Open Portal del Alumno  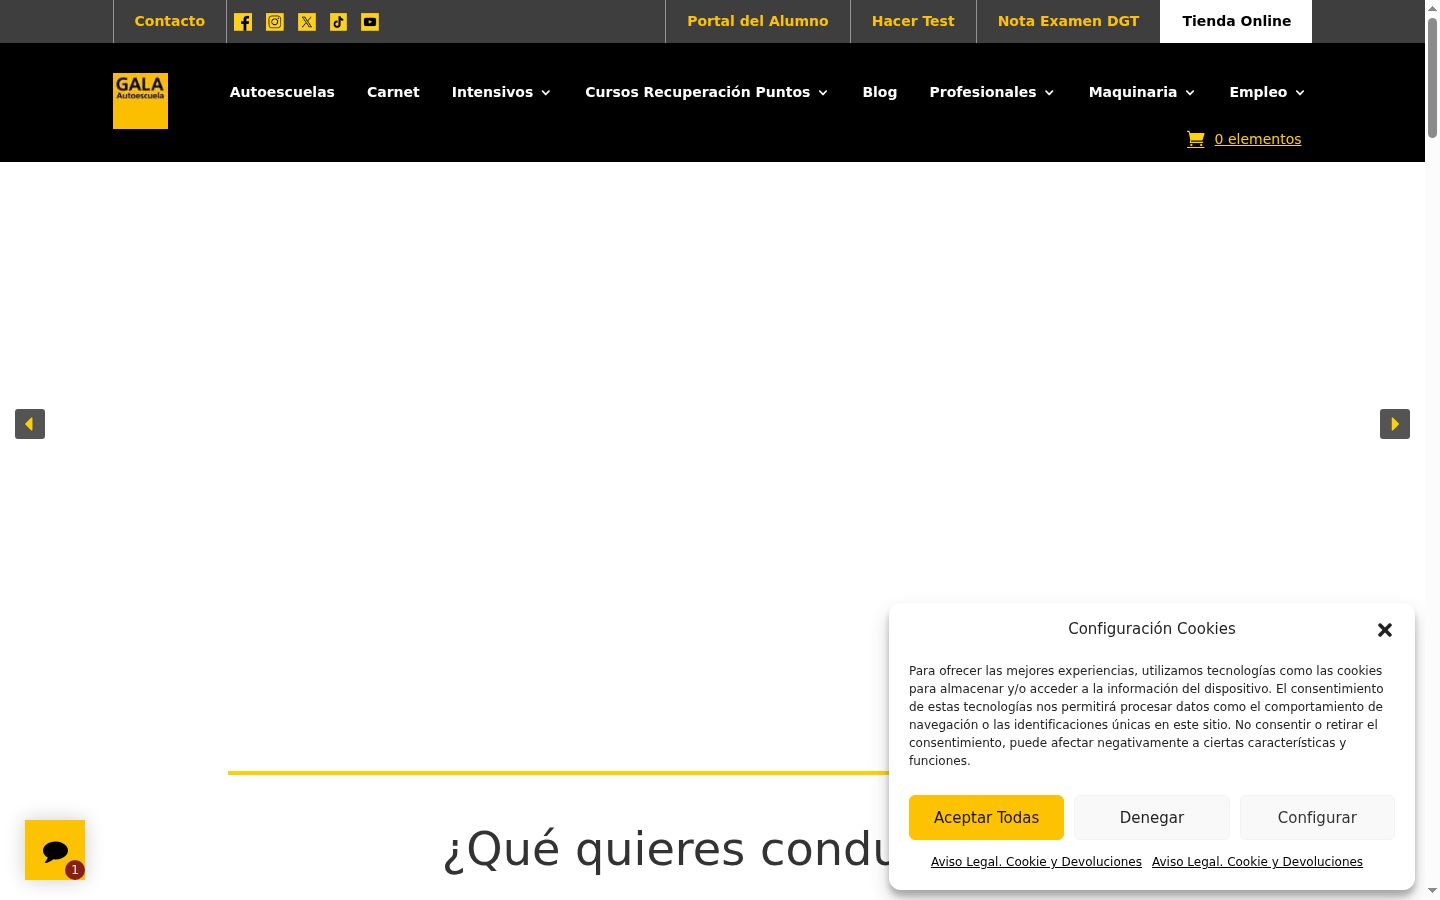coord(758,21)
